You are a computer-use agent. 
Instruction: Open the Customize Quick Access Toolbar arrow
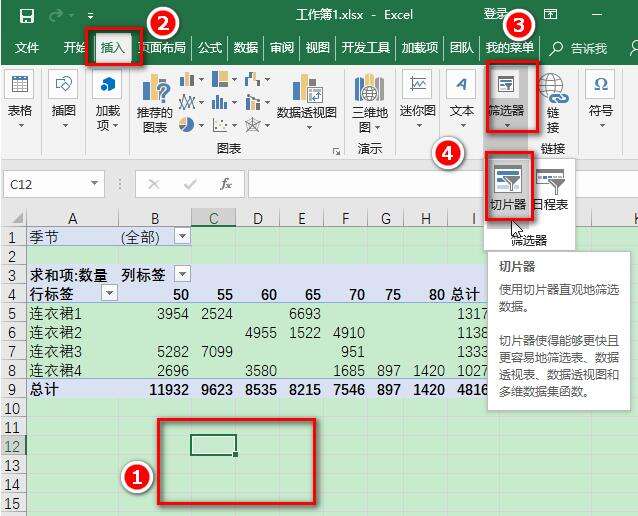coord(90,16)
